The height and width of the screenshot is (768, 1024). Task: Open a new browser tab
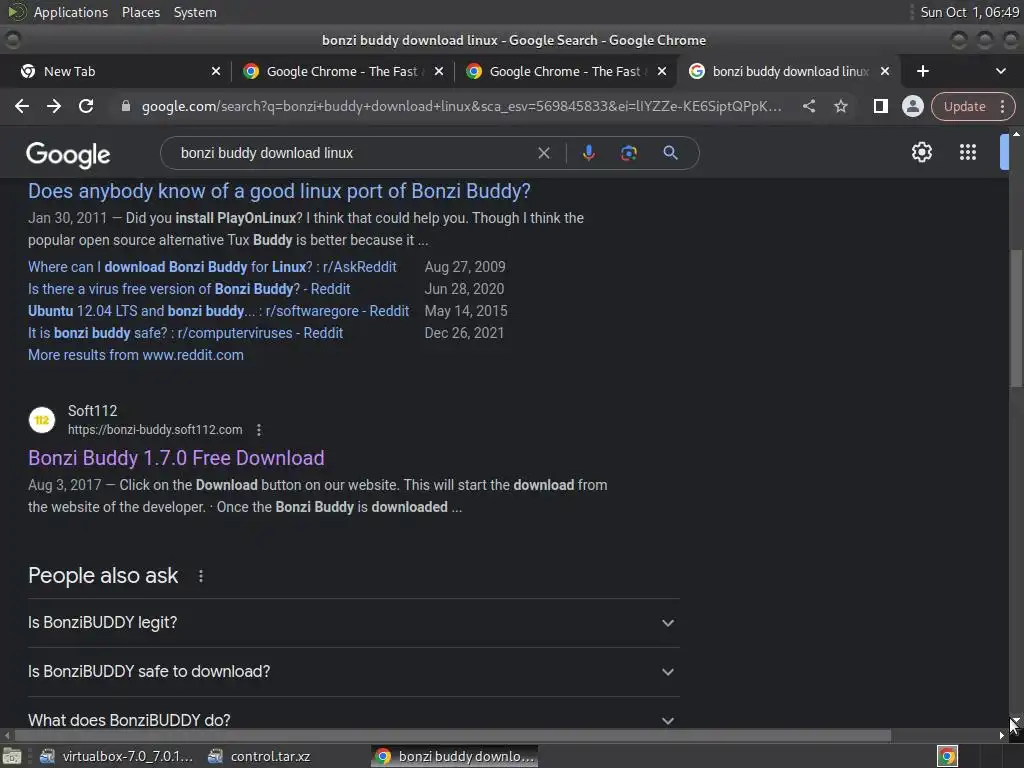pos(922,71)
